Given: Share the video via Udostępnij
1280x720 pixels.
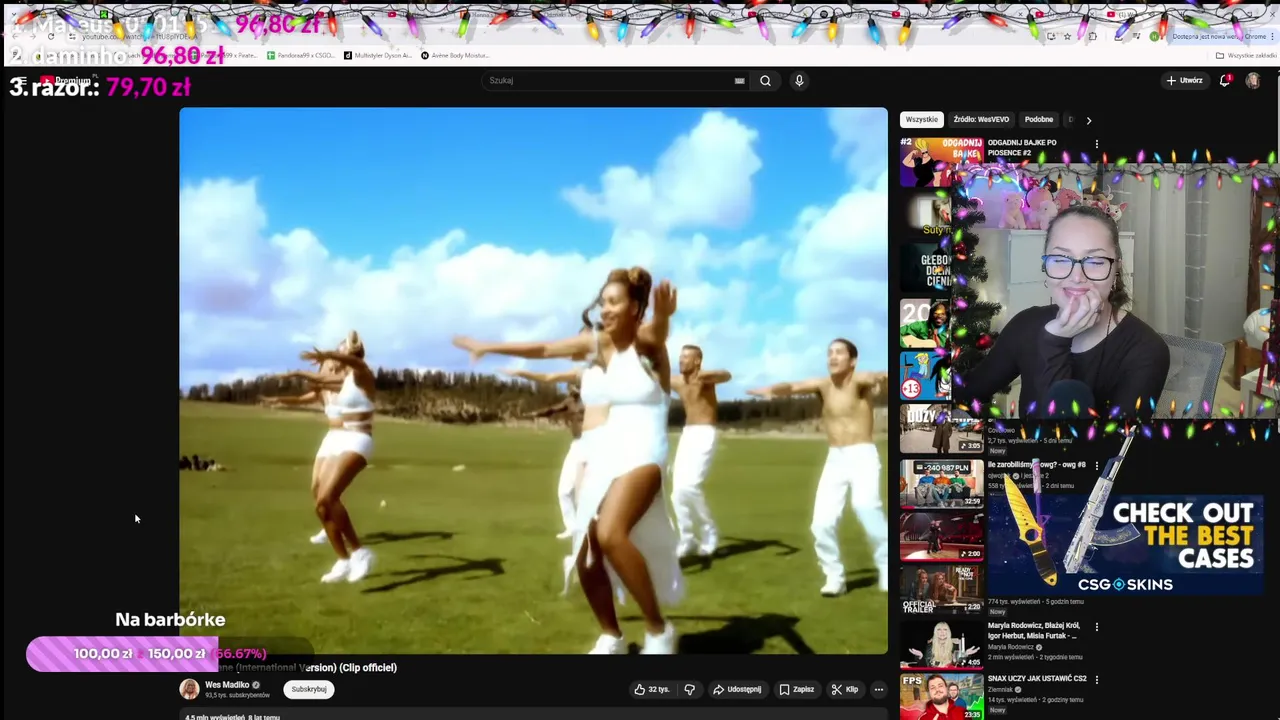Looking at the screenshot, I should point(737,689).
